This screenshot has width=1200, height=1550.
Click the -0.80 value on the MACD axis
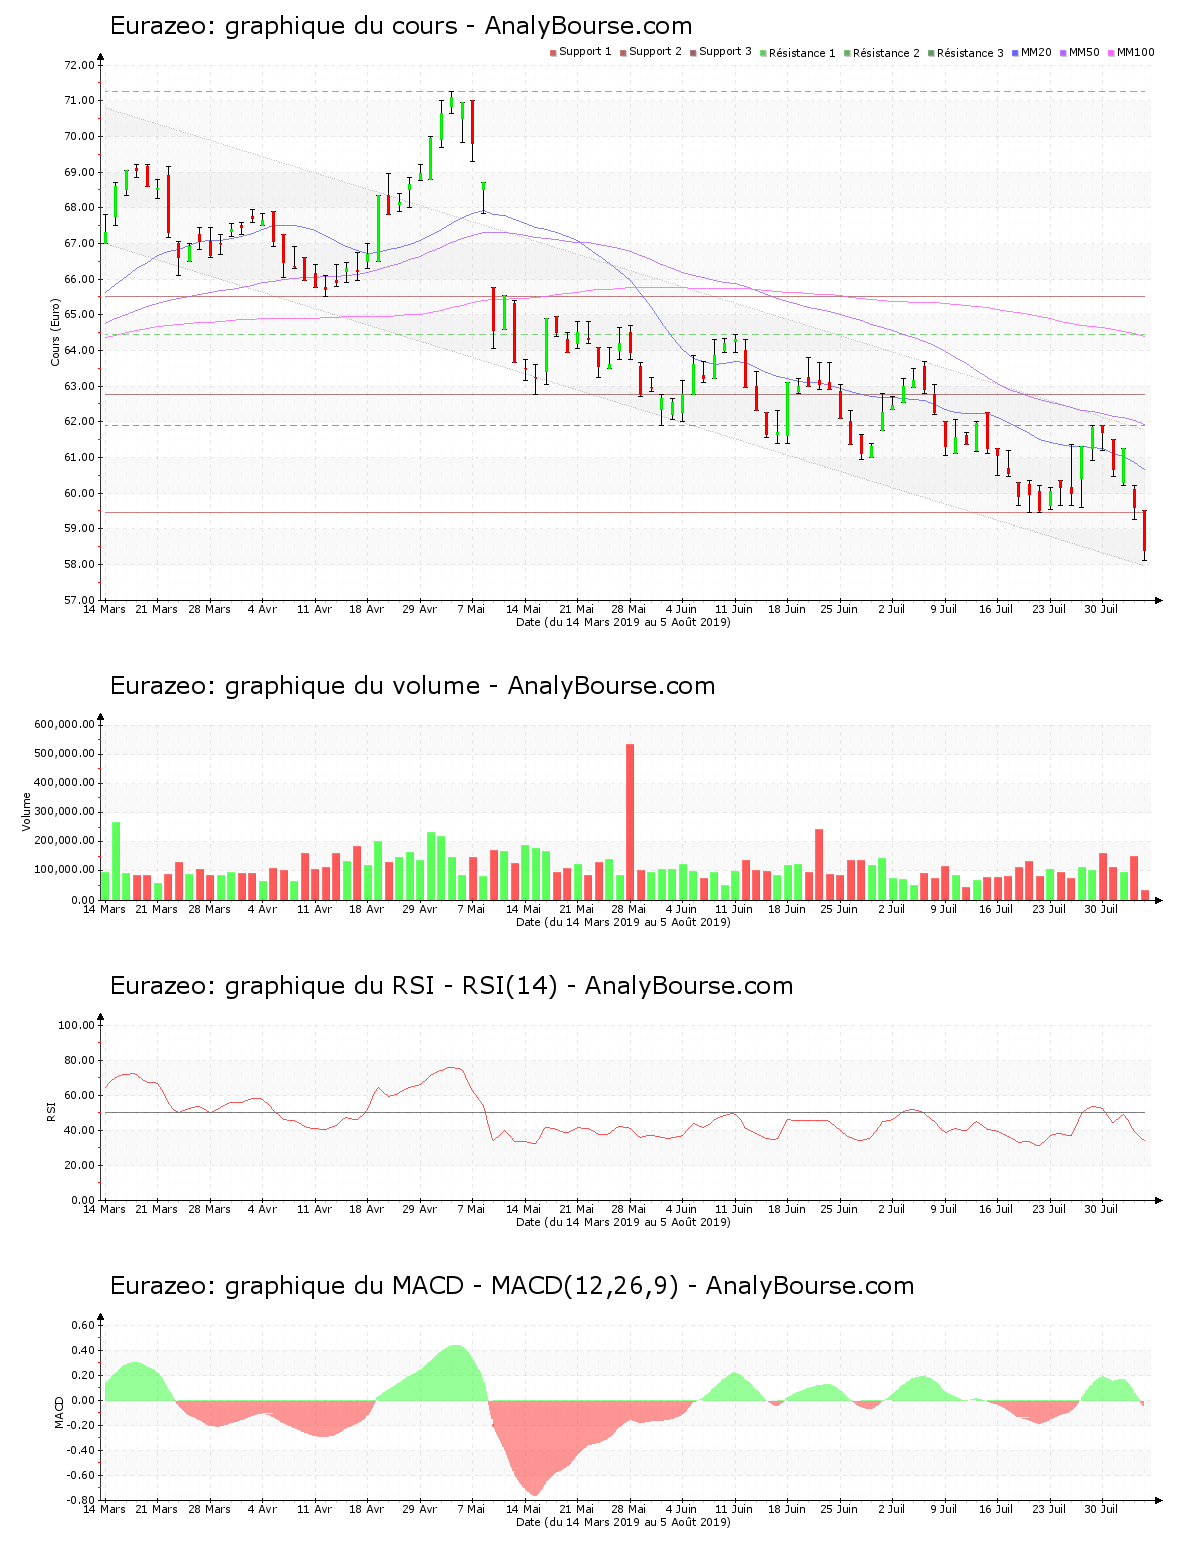81,1500
